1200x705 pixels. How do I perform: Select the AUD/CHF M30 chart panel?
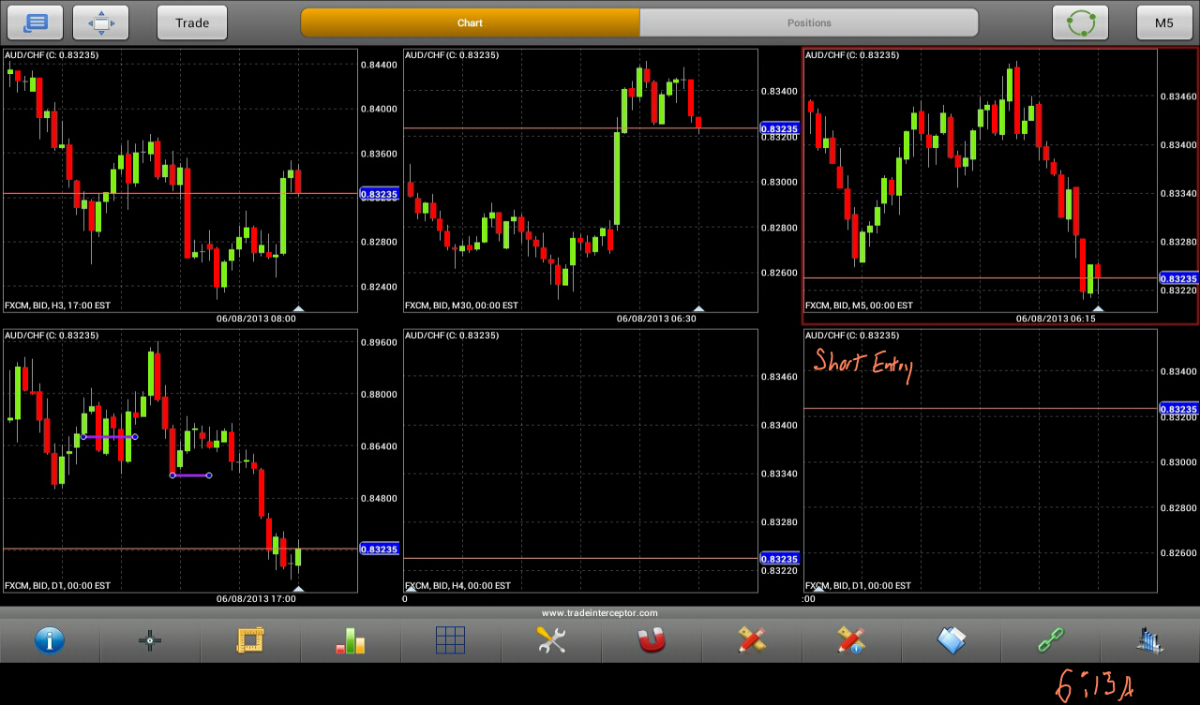pyautogui.click(x=580, y=180)
